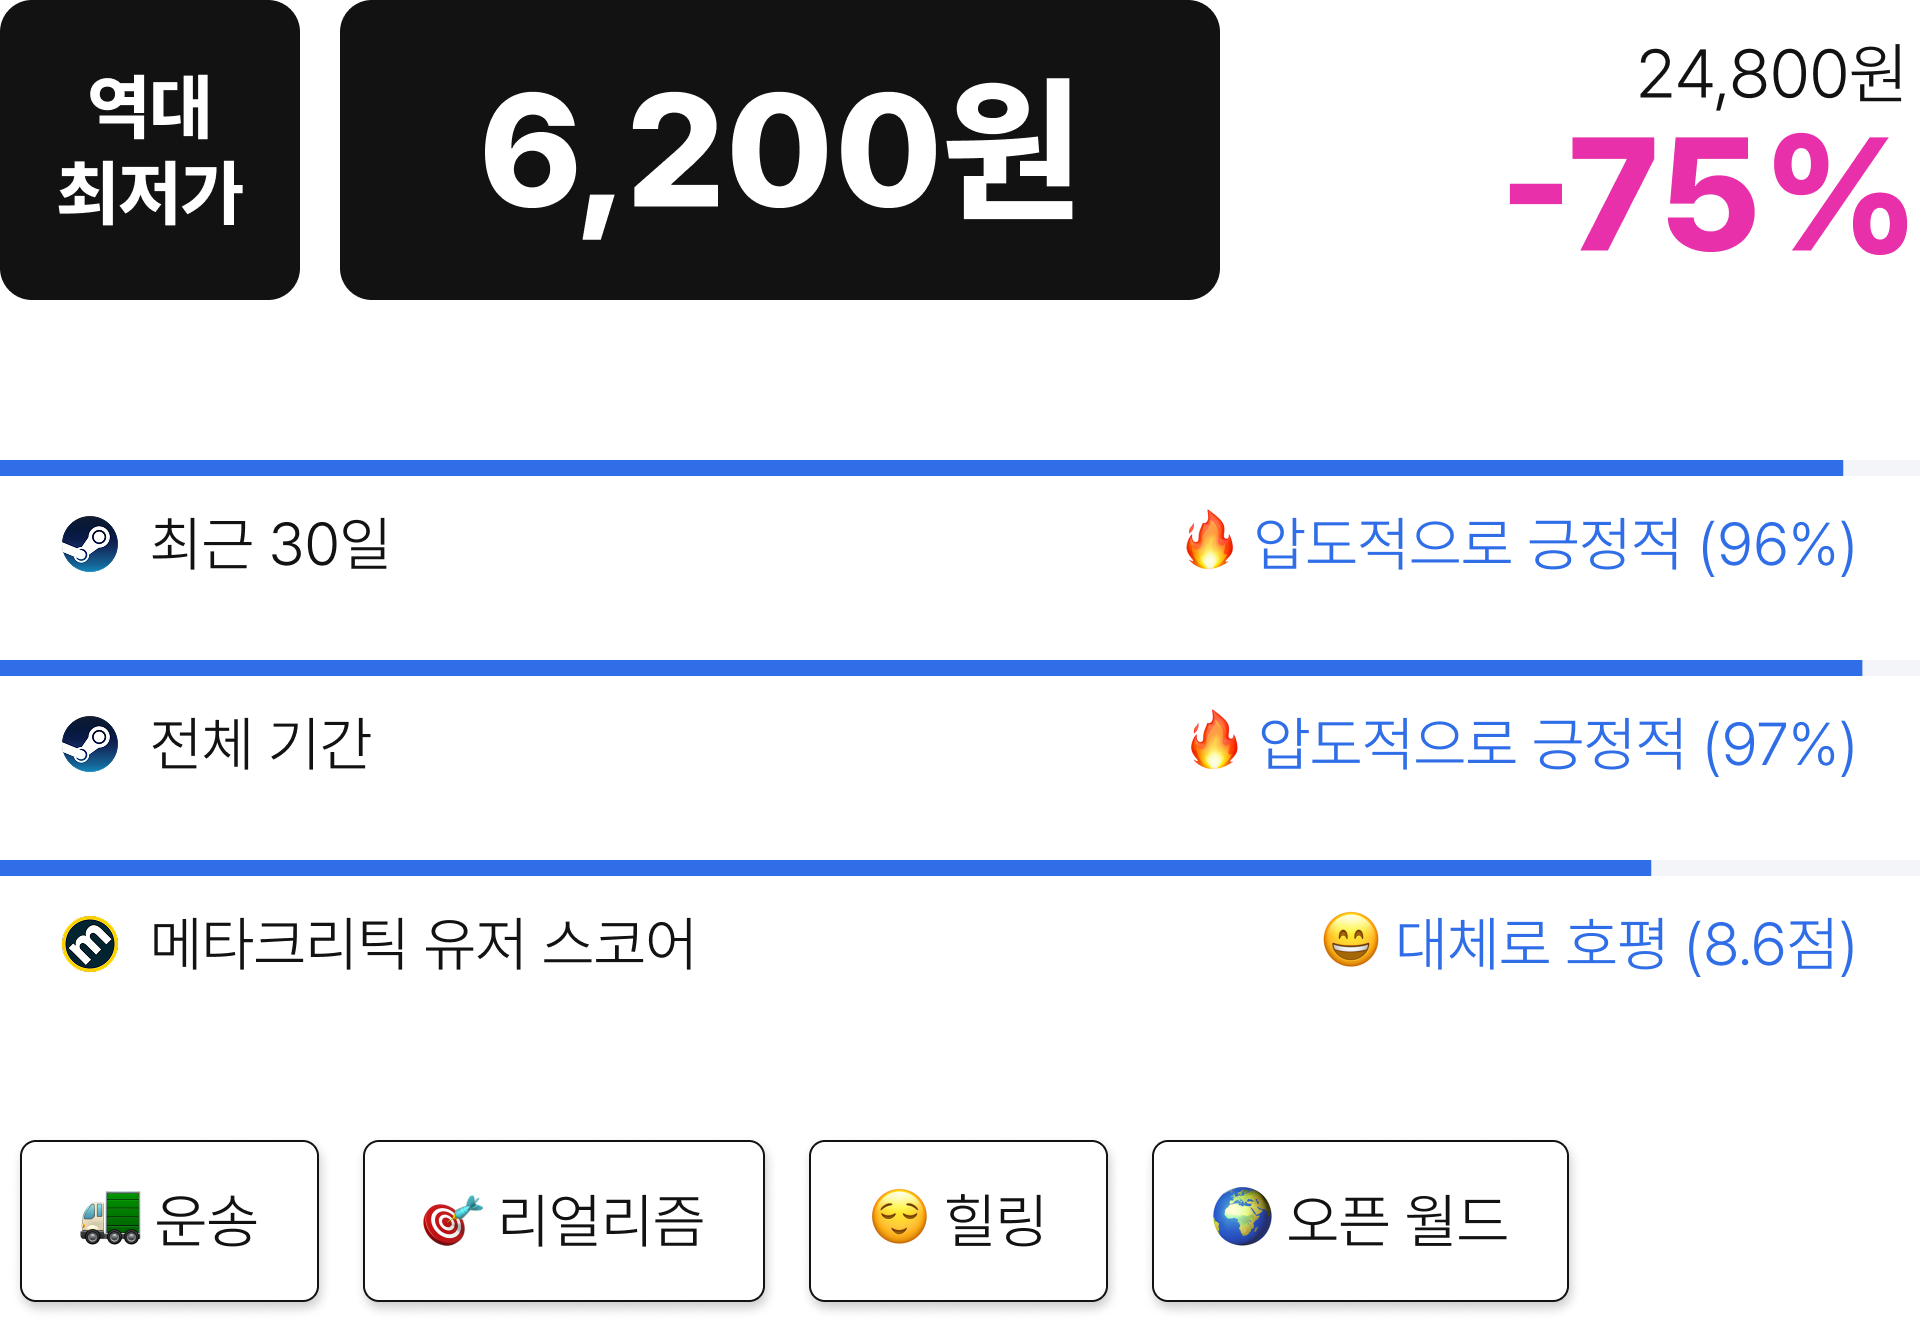Select the 운송 tag button

click(x=169, y=1220)
